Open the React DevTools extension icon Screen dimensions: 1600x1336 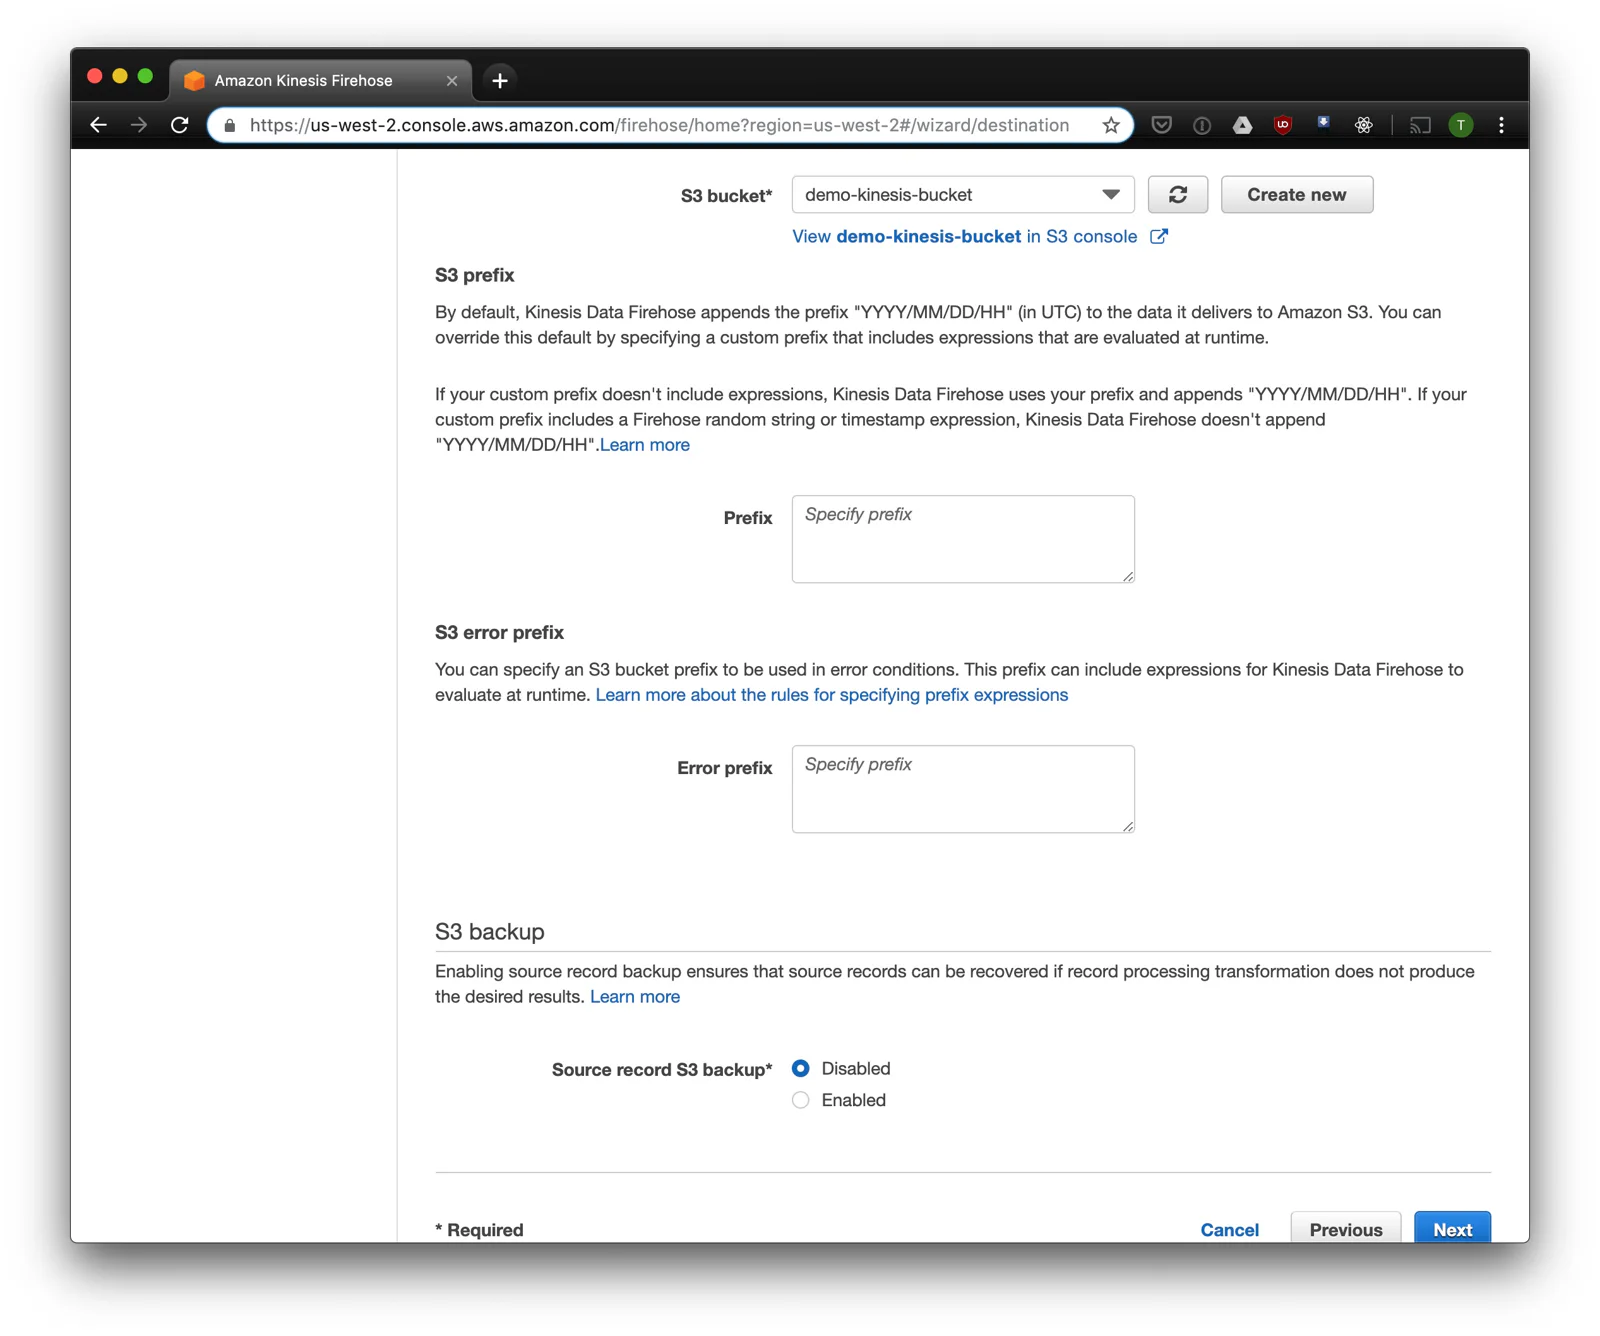click(x=1364, y=125)
